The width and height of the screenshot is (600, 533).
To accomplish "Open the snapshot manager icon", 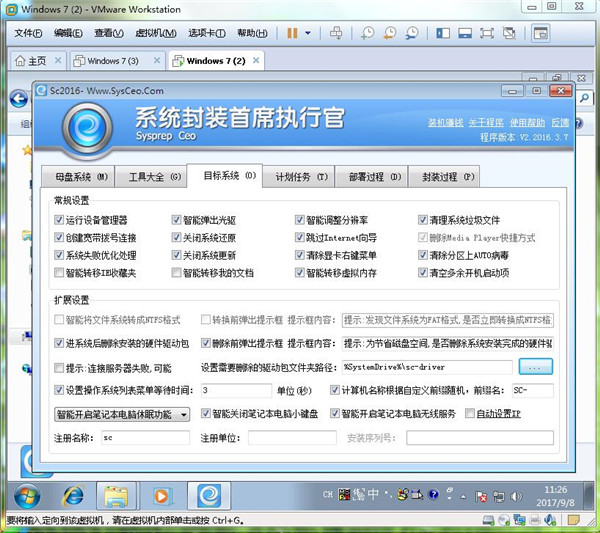I will tap(412, 33).
